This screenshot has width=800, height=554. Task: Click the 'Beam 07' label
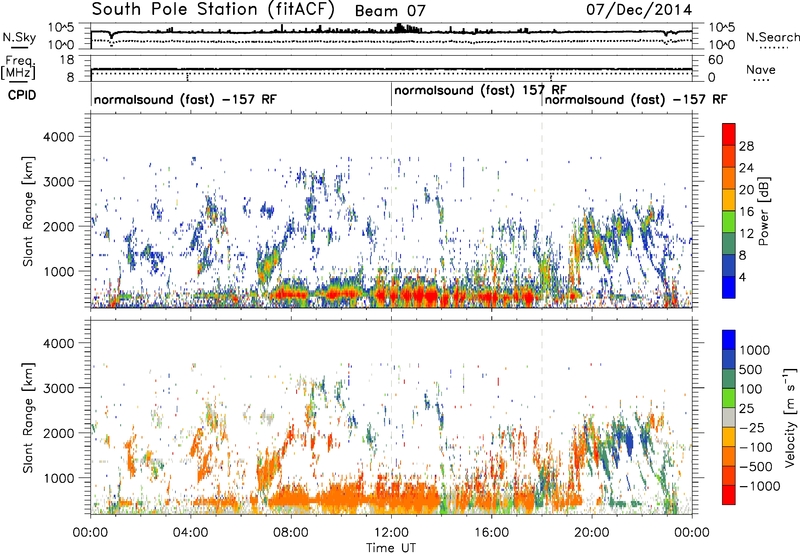[390, 11]
